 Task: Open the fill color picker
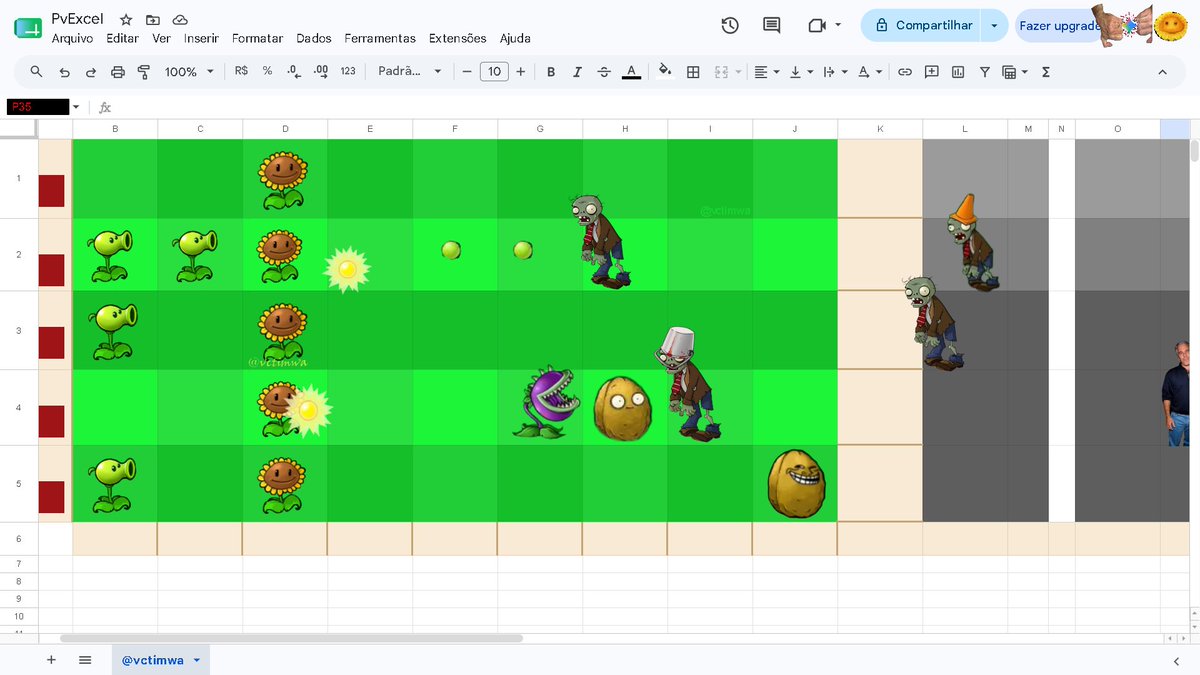[666, 71]
